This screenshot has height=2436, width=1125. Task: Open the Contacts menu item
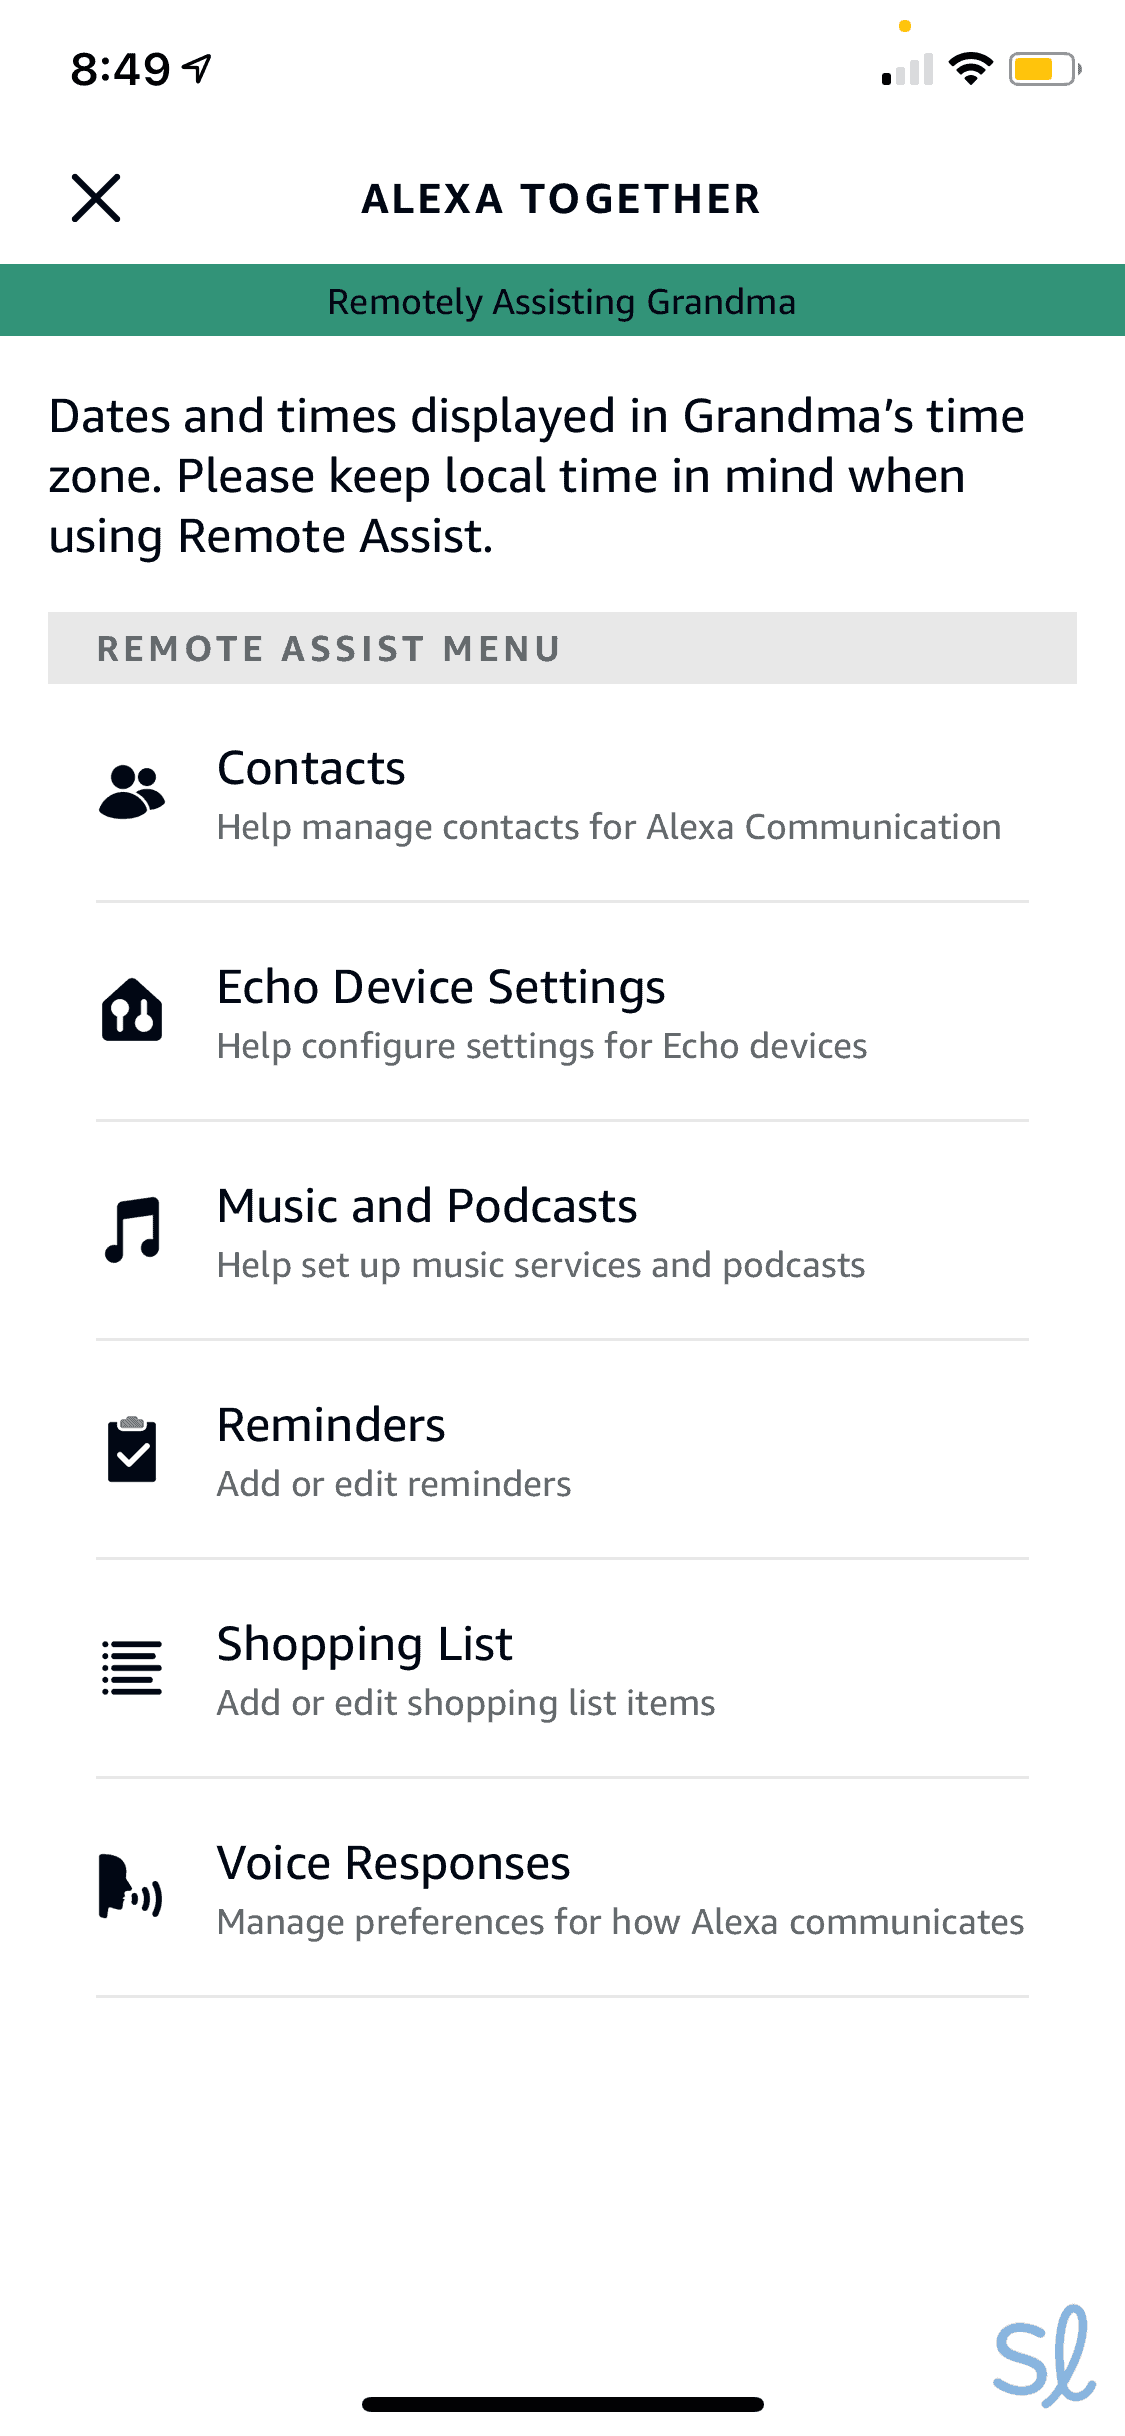(311, 769)
